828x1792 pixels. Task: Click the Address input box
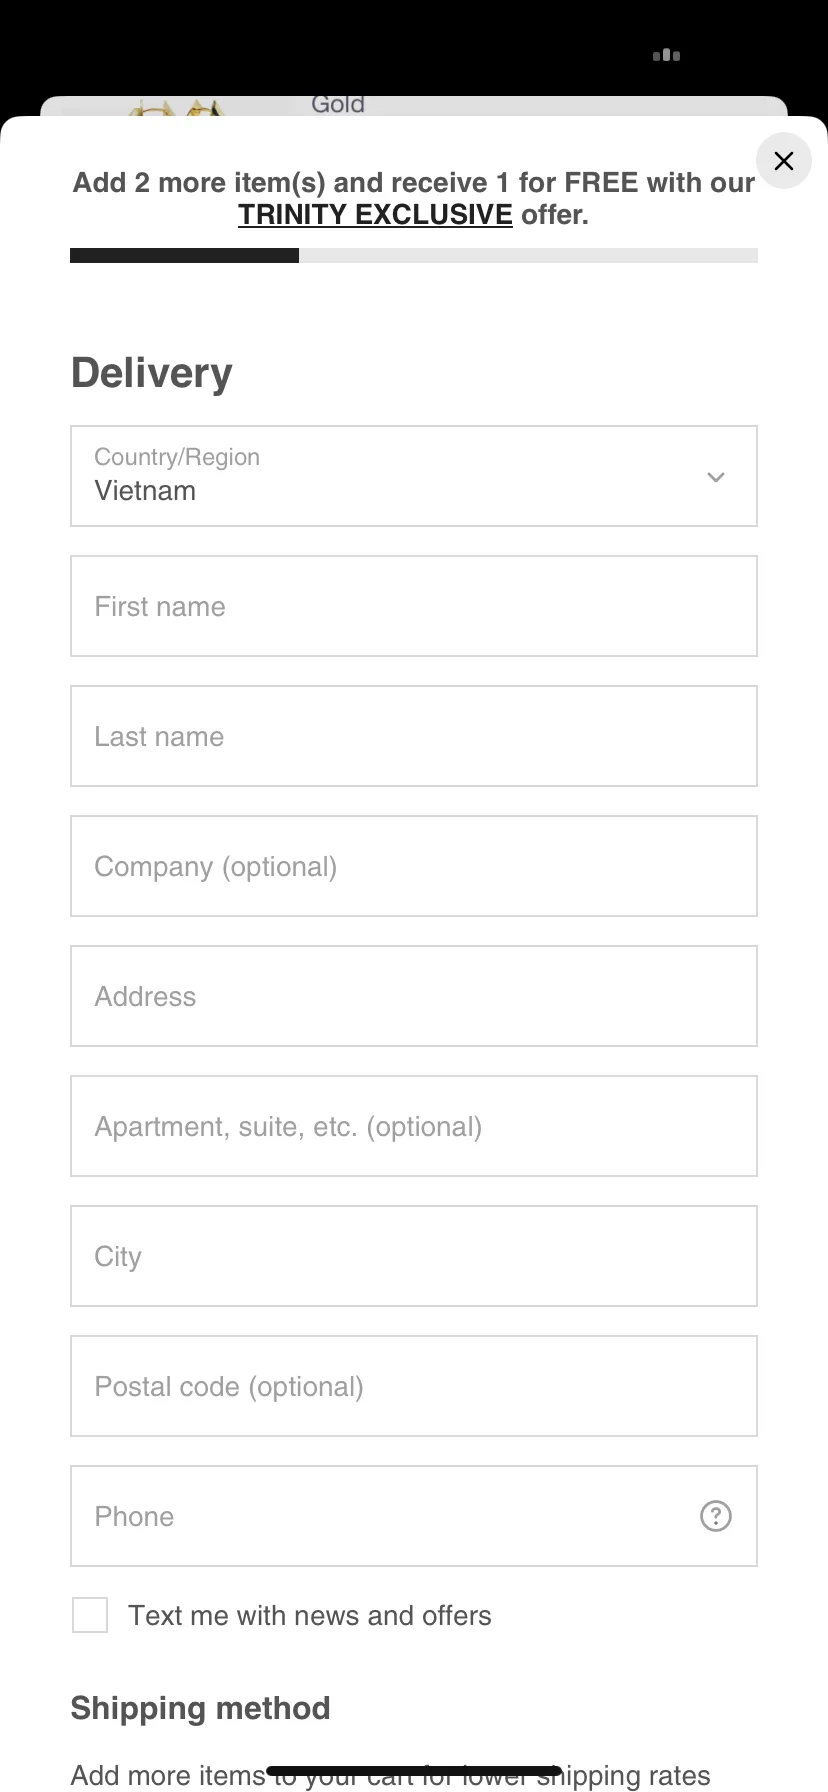tap(413, 997)
